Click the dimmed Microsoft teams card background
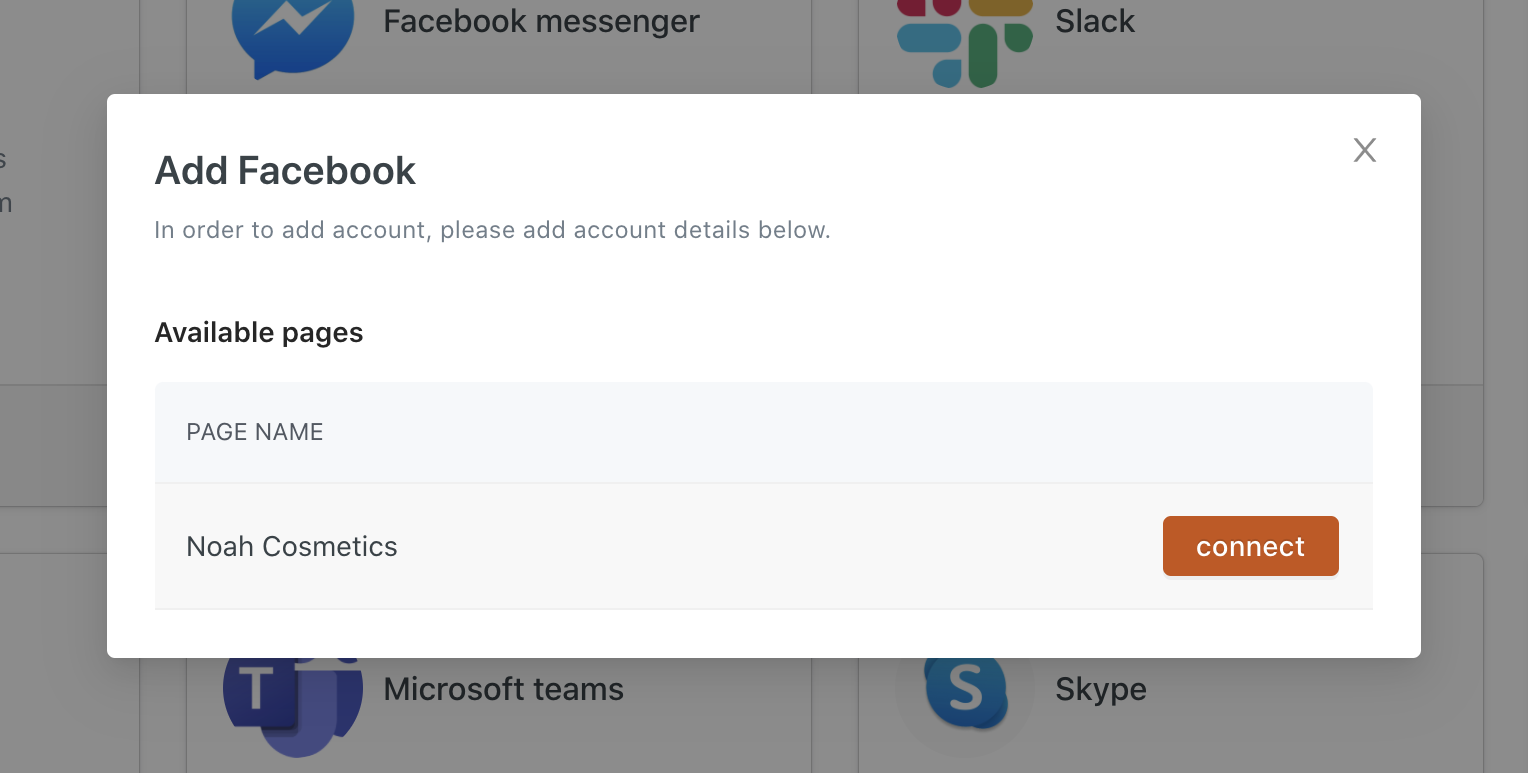 click(x=498, y=716)
